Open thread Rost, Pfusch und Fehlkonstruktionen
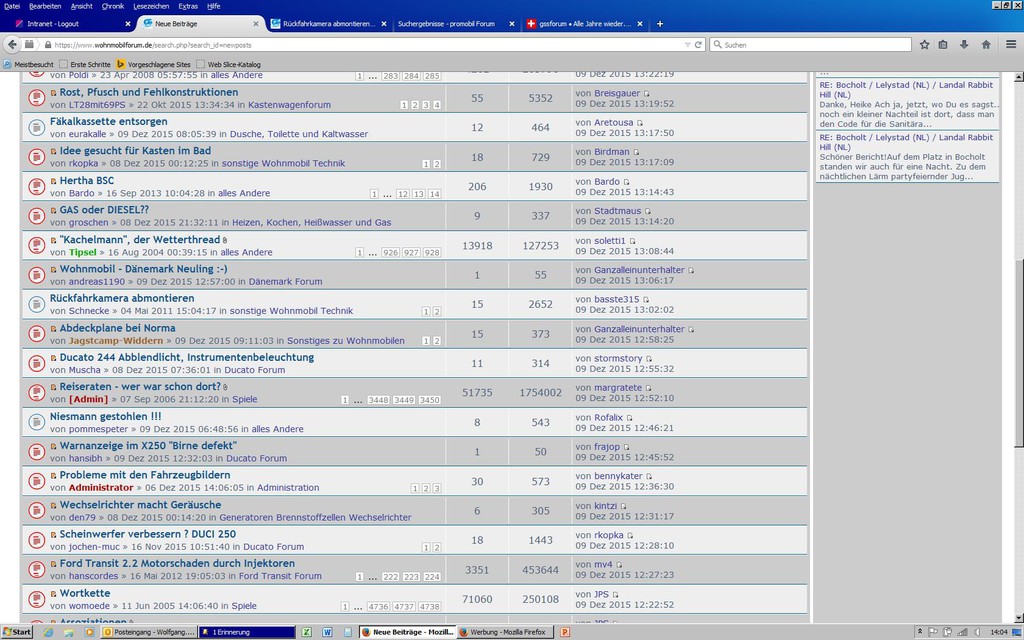Image resolution: width=1024 pixels, height=640 pixels. pyautogui.click(x=149, y=92)
